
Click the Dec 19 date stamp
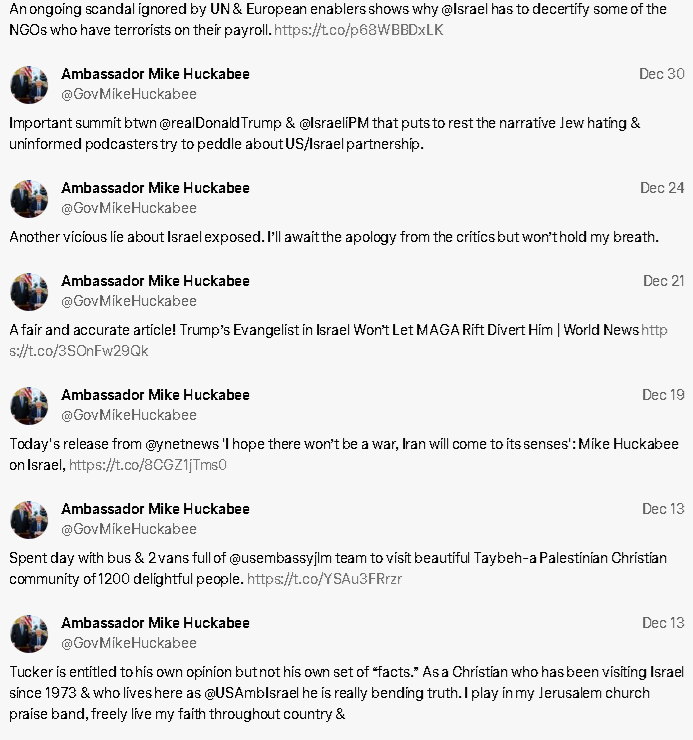point(663,395)
